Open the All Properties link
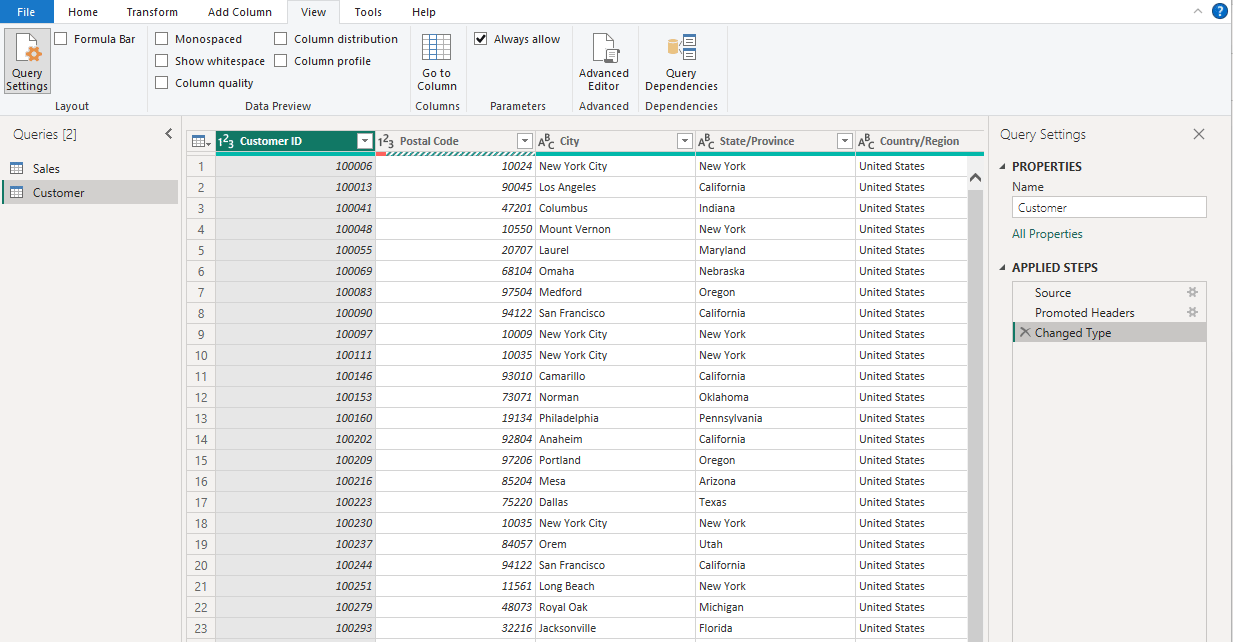The height and width of the screenshot is (642, 1233). coord(1047,234)
